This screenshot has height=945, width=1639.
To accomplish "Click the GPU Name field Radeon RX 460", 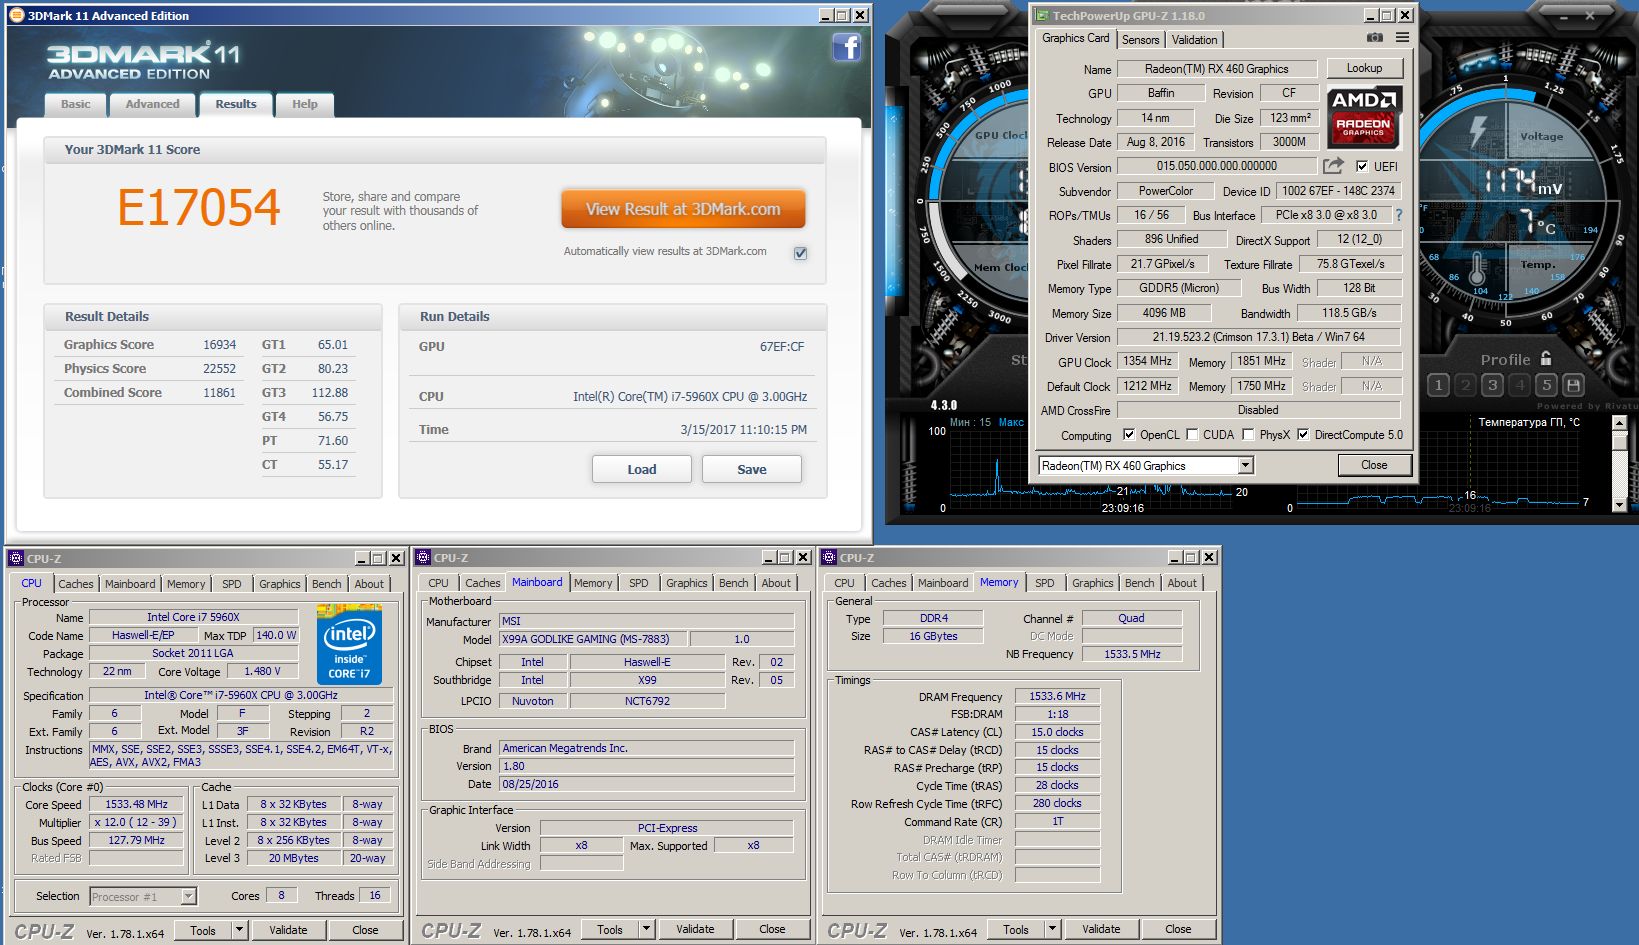I will (x=1217, y=69).
